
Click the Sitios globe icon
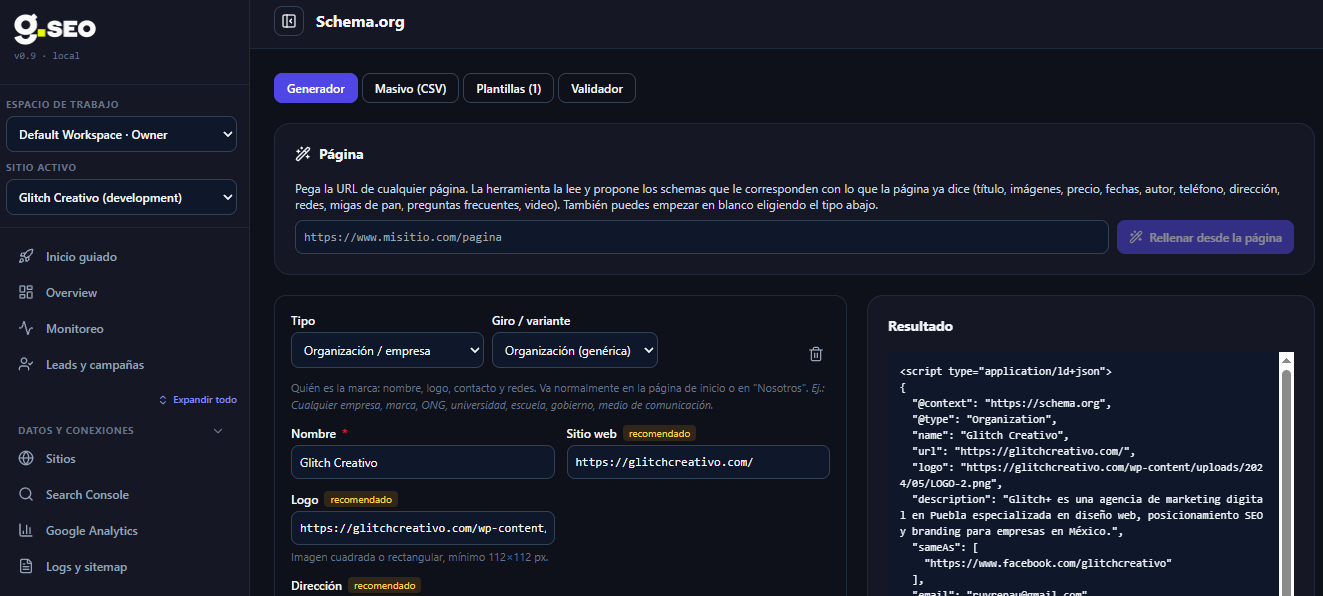coord(27,459)
